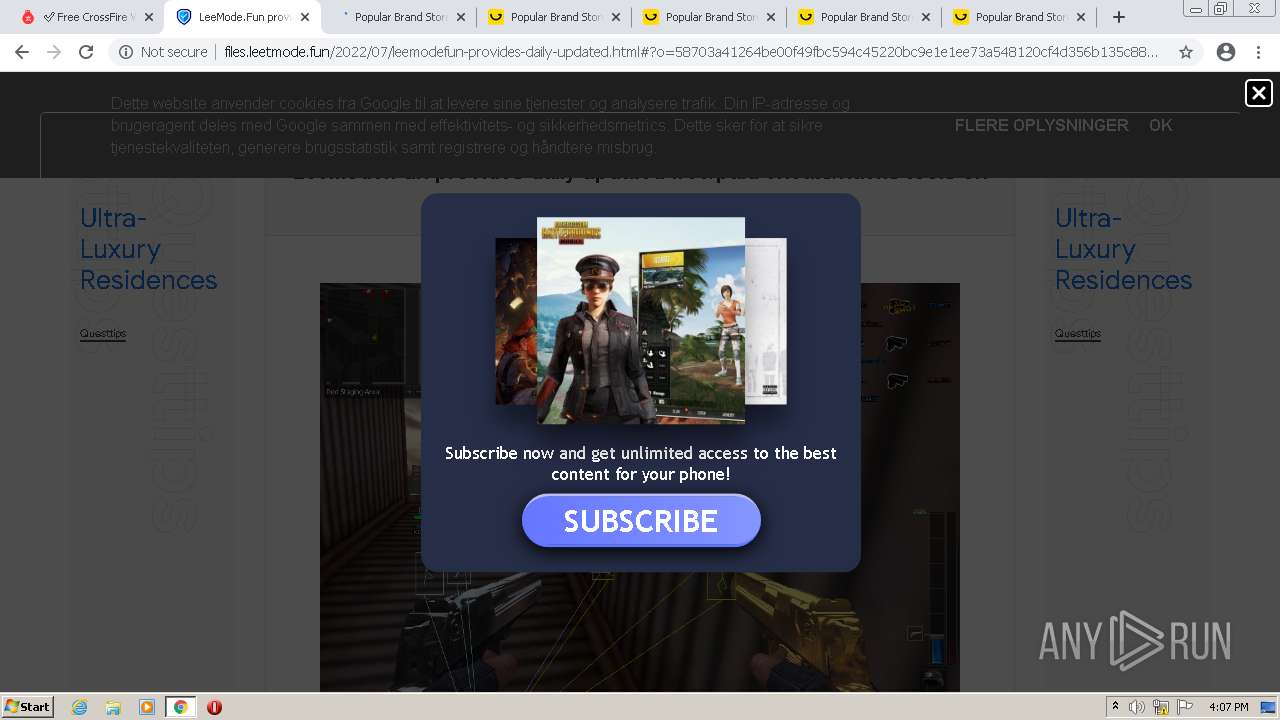This screenshot has width=1280, height=720.
Task: Click the Chrome forward arrow
Action: 54,52
